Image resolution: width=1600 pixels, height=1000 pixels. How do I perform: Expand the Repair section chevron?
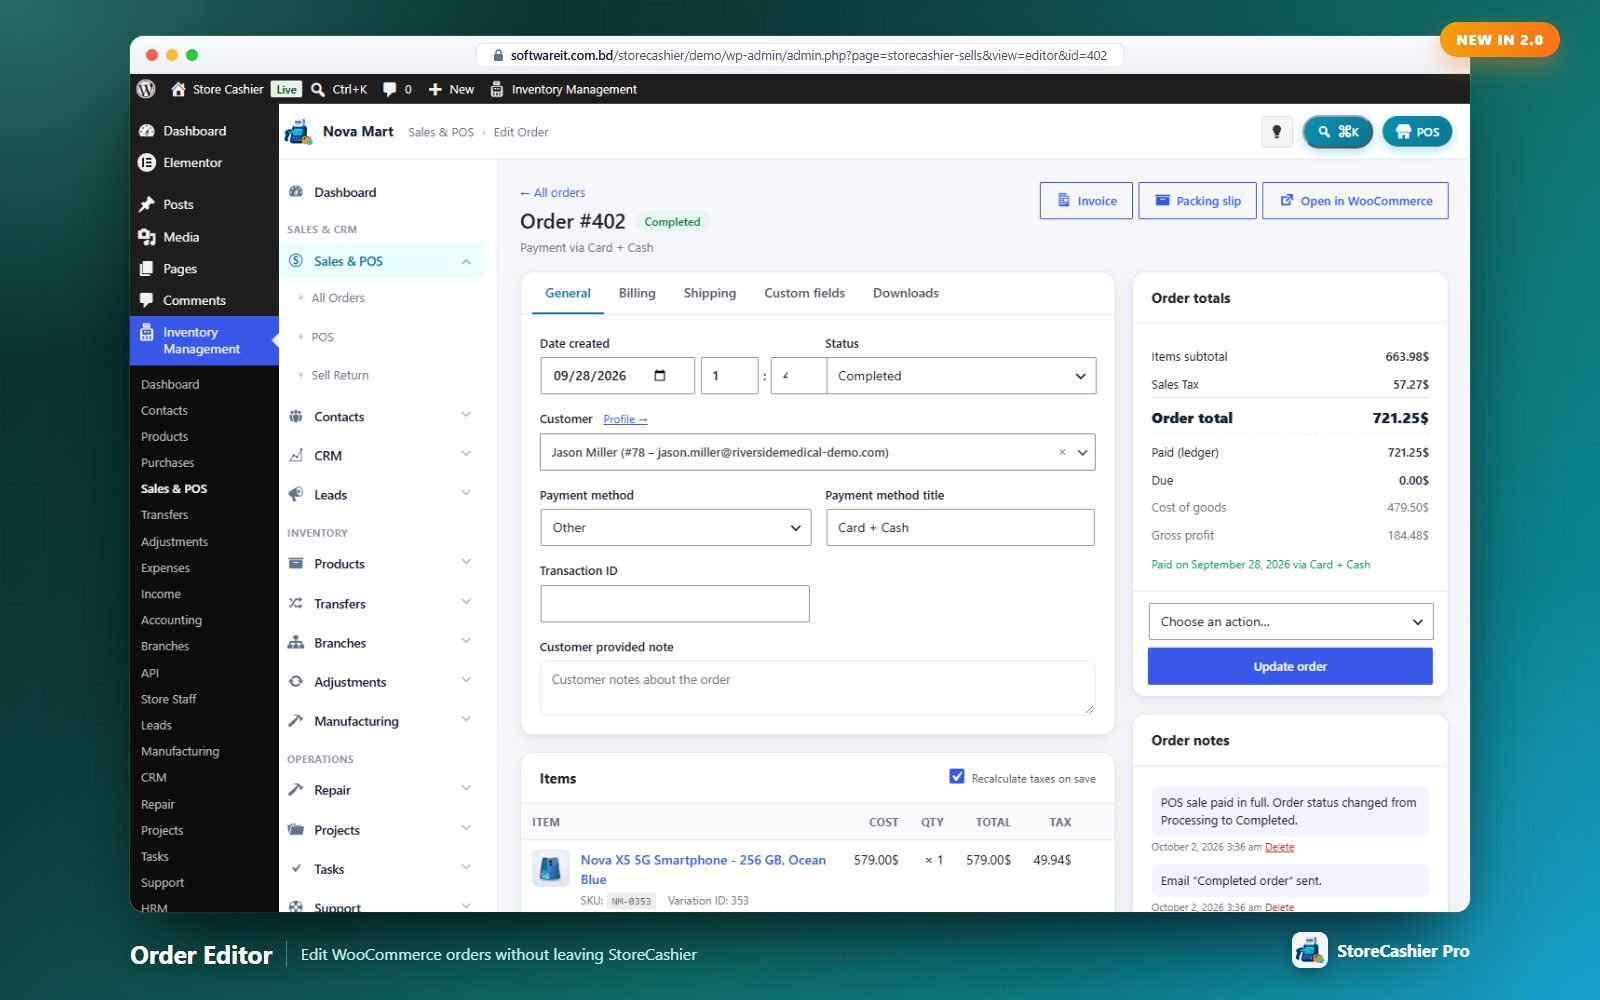[466, 788]
